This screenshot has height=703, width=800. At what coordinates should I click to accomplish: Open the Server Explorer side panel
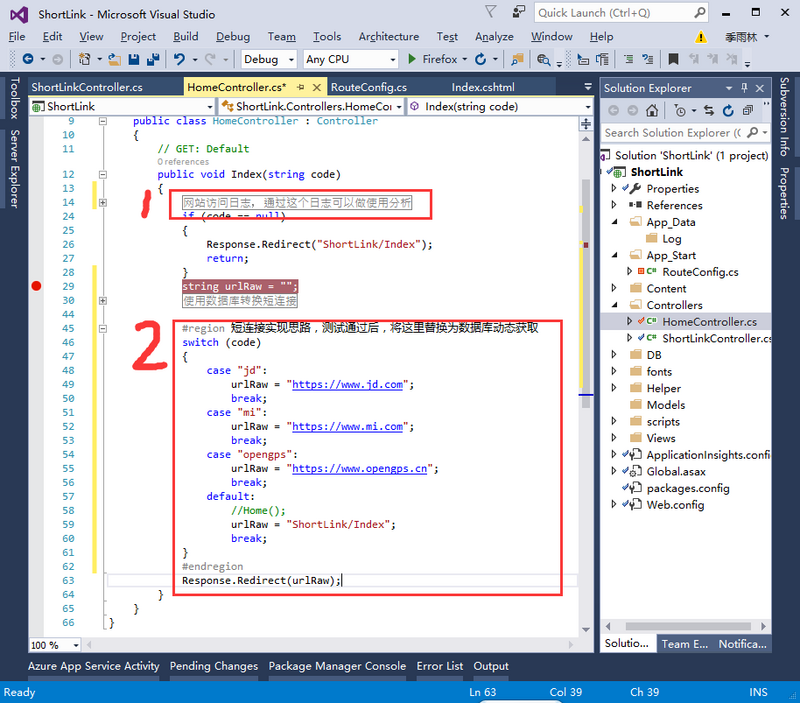click(x=14, y=169)
